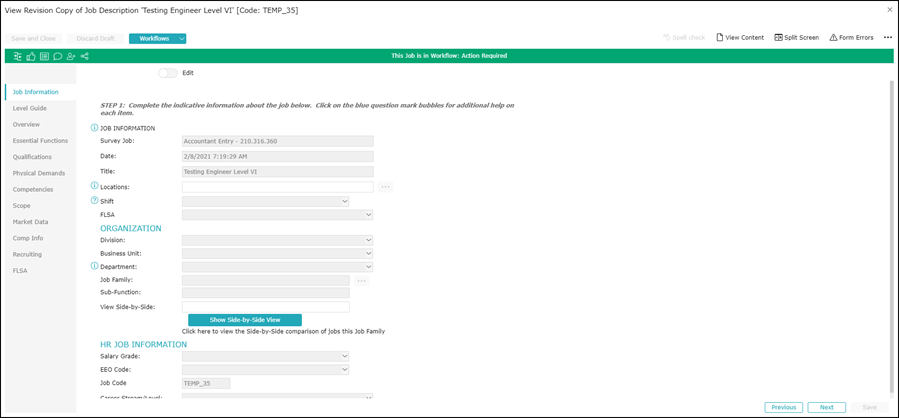The image size is (899, 418).
Task: Click the info icon next to Locations
Action: [x=95, y=186]
